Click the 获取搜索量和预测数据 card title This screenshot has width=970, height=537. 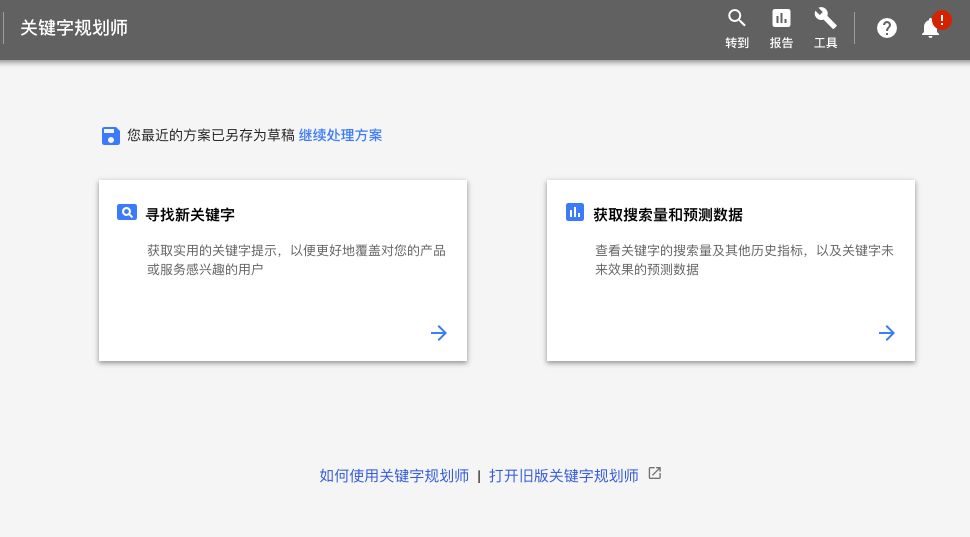(x=667, y=214)
